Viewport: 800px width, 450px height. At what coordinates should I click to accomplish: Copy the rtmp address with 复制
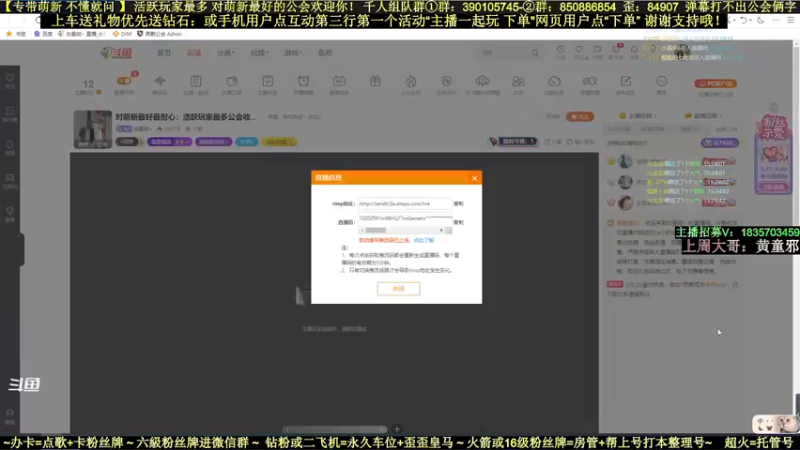coord(458,204)
